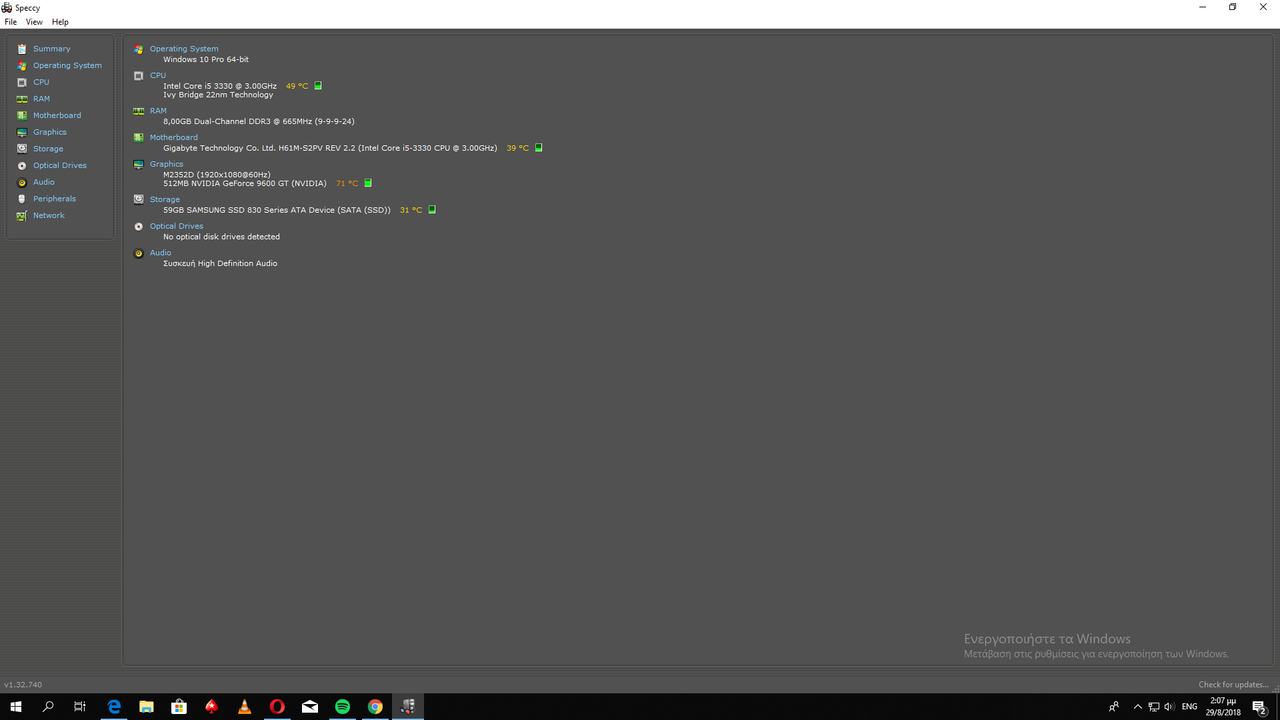Open Opera browser from taskbar
Viewport: 1280px width, 720px height.
(277, 707)
